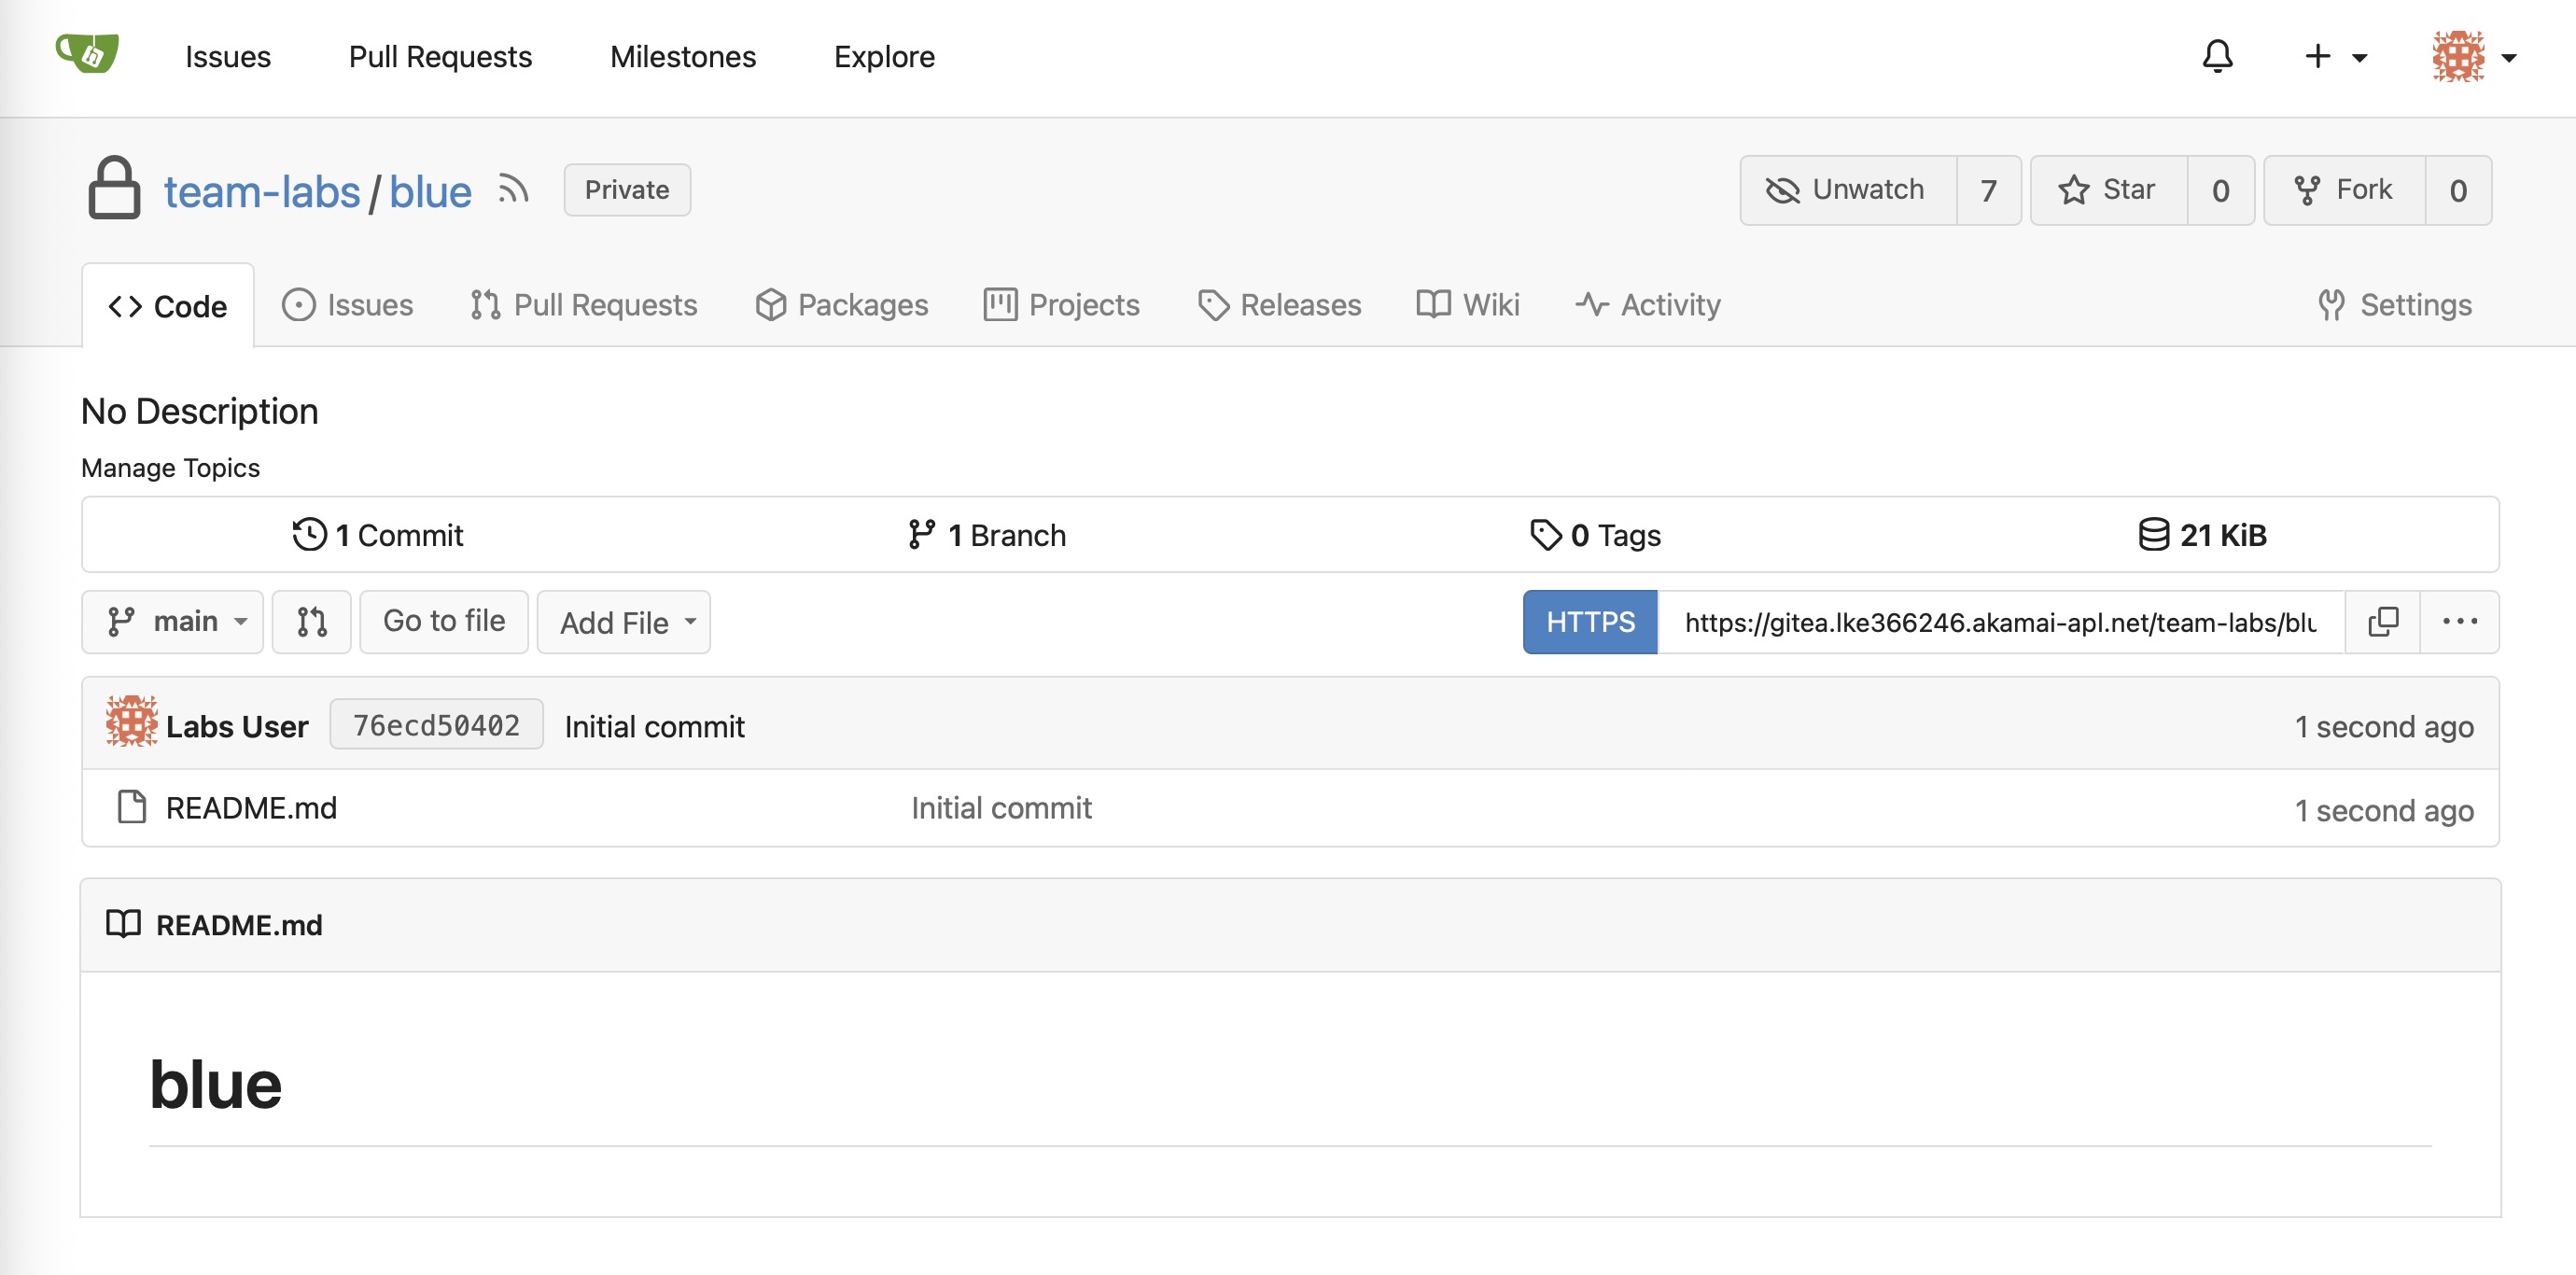This screenshot has width=2576, height=1275.
Task: Click the compare branches icon button
Action: pos(311,622)
